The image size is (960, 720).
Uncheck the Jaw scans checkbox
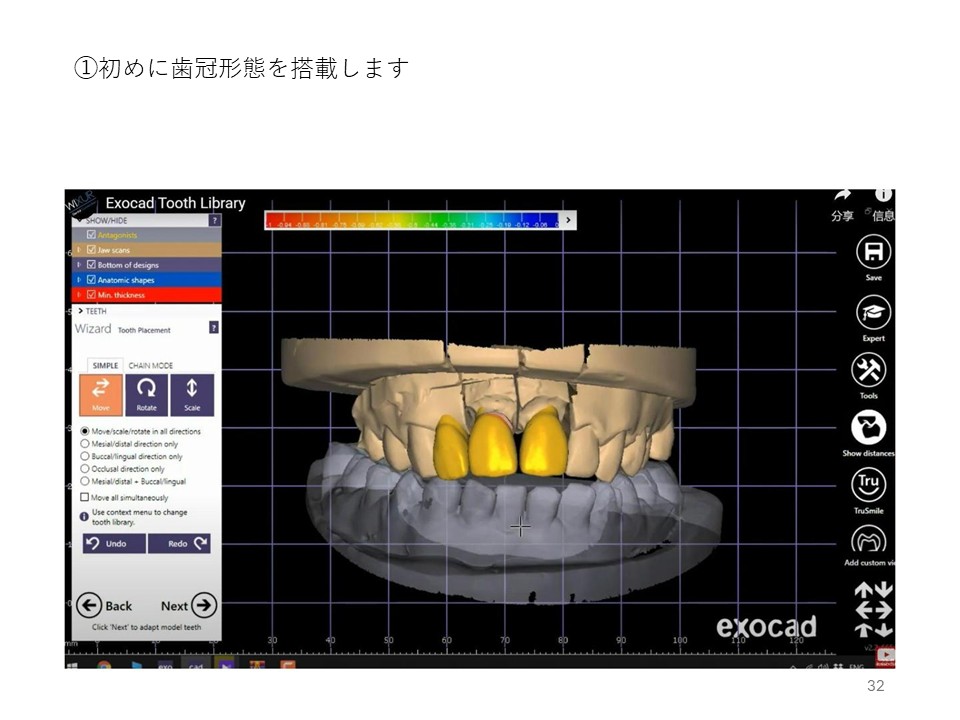point(91,250)
